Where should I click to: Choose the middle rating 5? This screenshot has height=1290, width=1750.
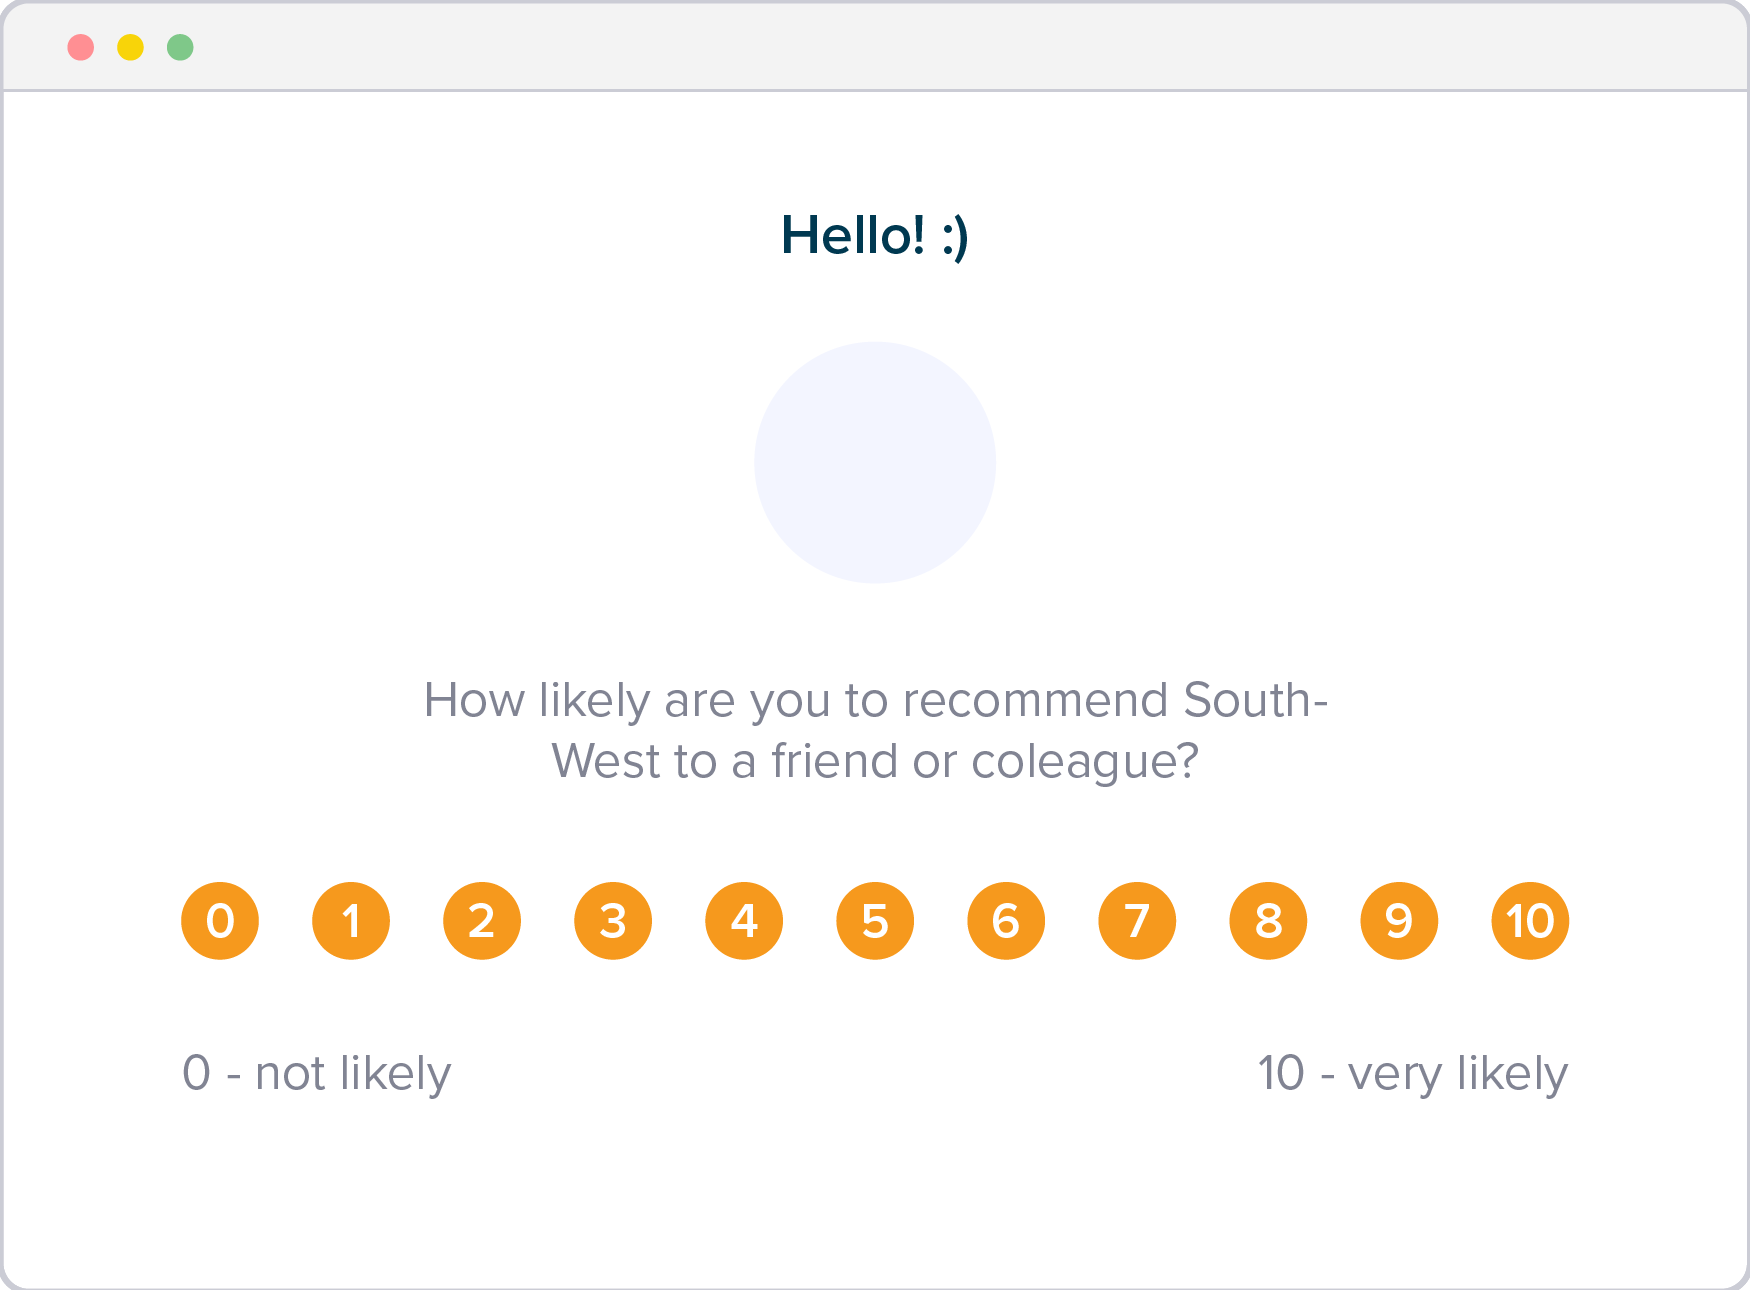[x=875, y=921]
